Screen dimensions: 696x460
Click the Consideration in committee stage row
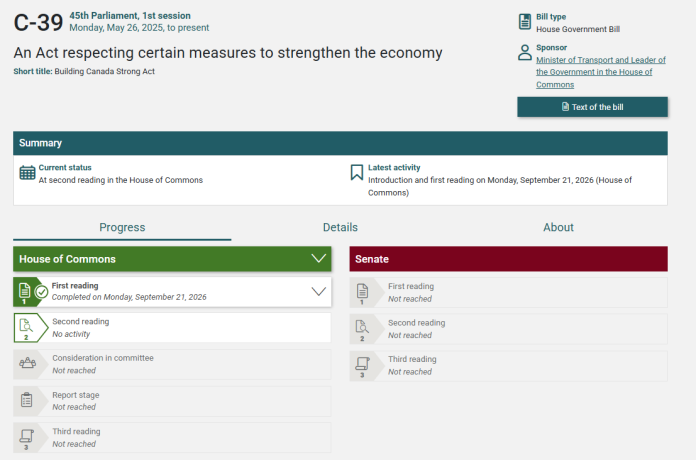172,364
